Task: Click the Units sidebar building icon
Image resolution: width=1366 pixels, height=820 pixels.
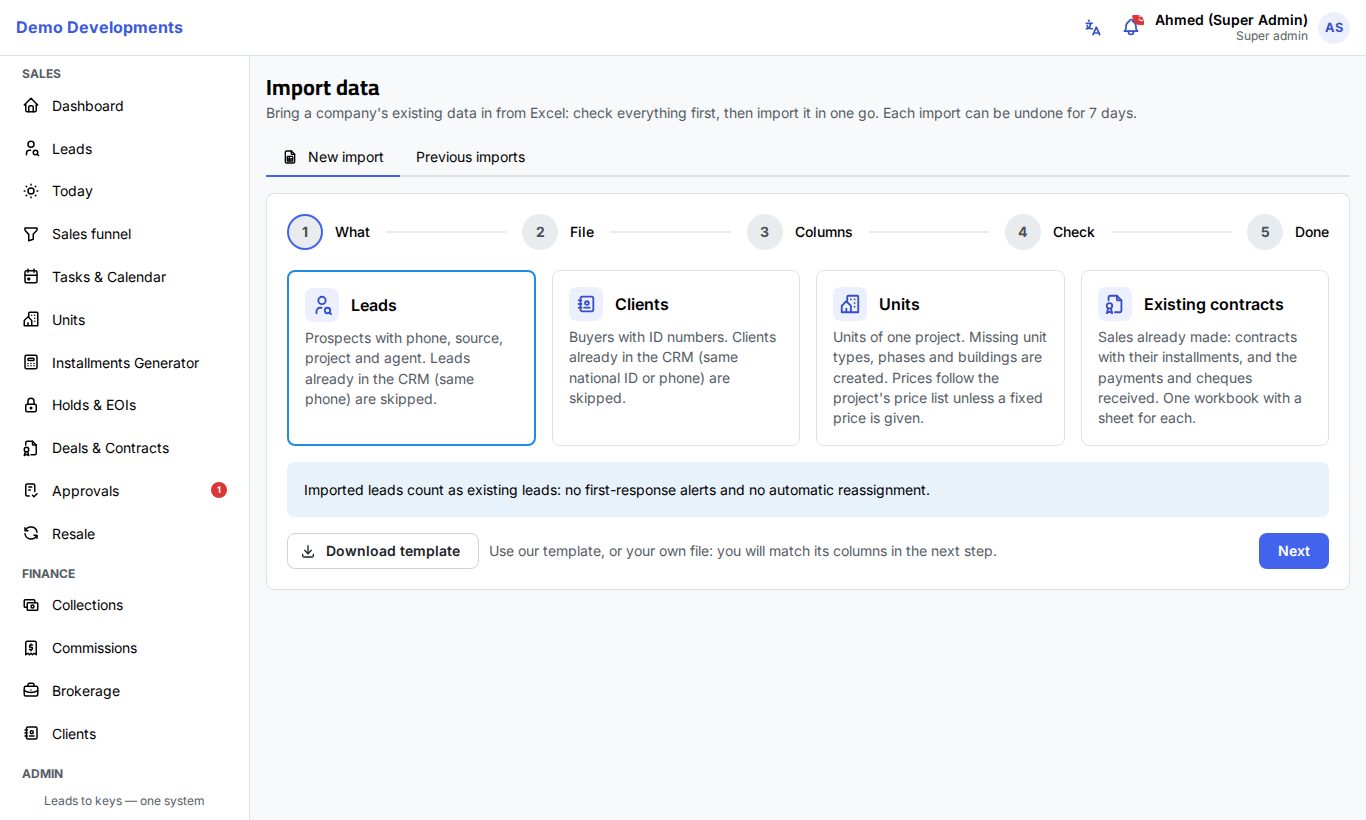Action: pyautogui.click(x=31, y=320)
